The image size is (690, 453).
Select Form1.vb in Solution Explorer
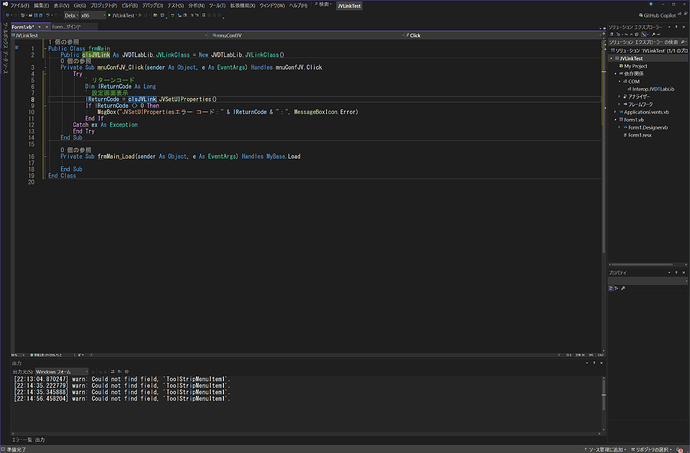633,120
